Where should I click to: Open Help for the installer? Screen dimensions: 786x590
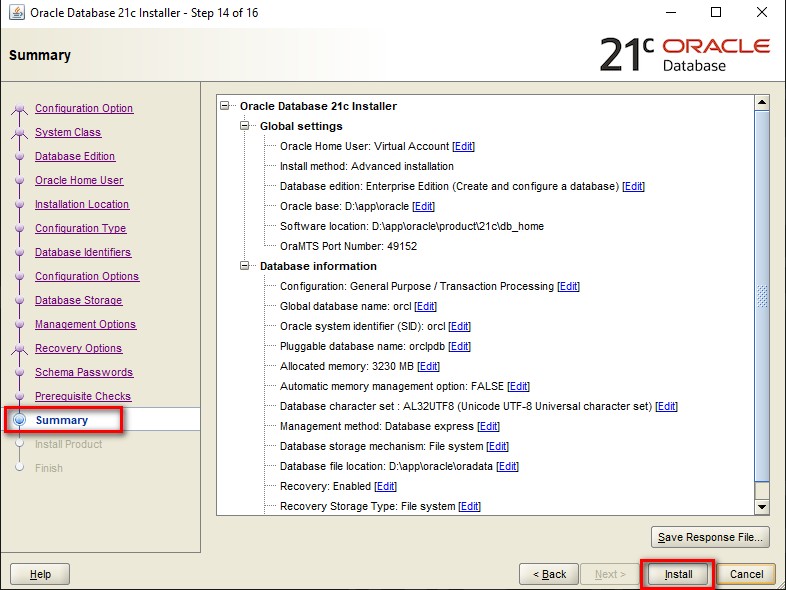tap(40, 574)
